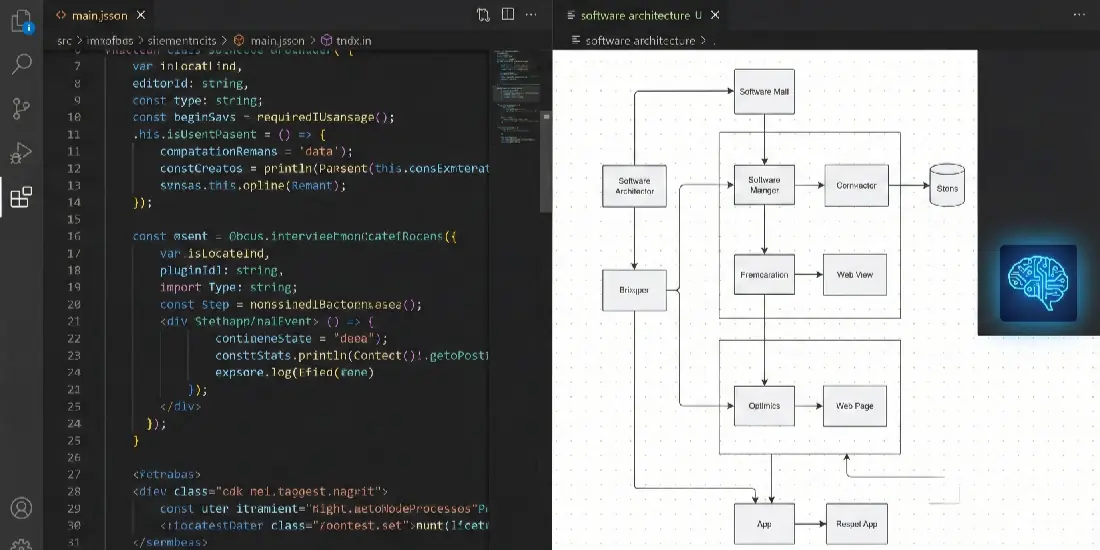This screenshot has height=550, width=1100.
Task: Switch to the software architecture tab
Action: [x=634, y=15]
